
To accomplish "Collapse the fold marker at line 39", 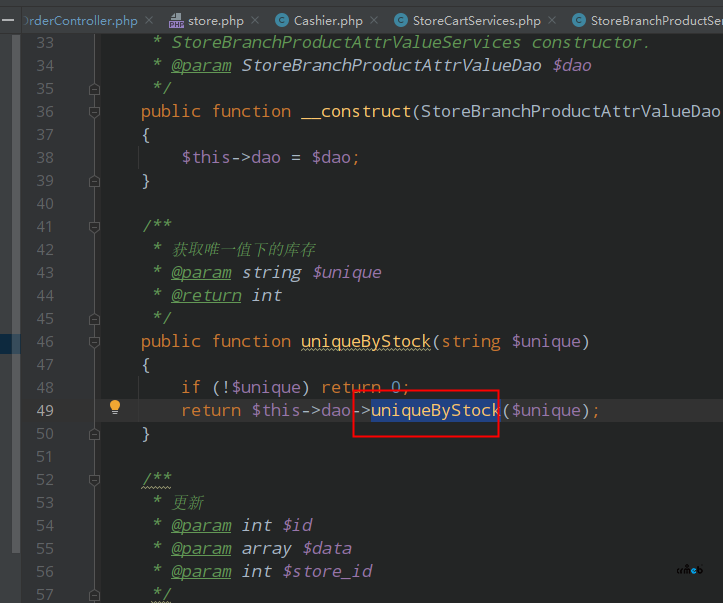I will pyautogui.click(x=94, y=181).
